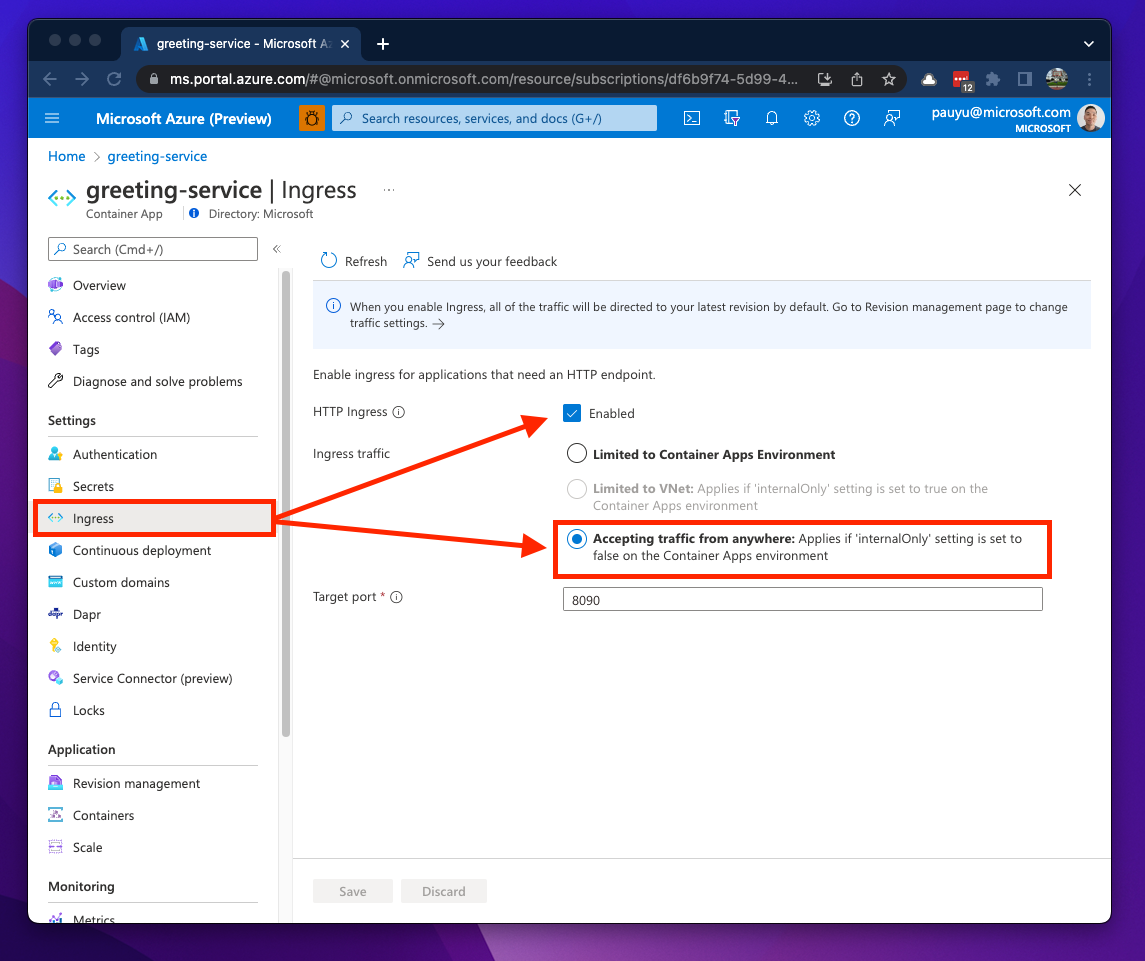
Task: Click the sidebar vertical scrollbar
Action: (x=286, y=500)
